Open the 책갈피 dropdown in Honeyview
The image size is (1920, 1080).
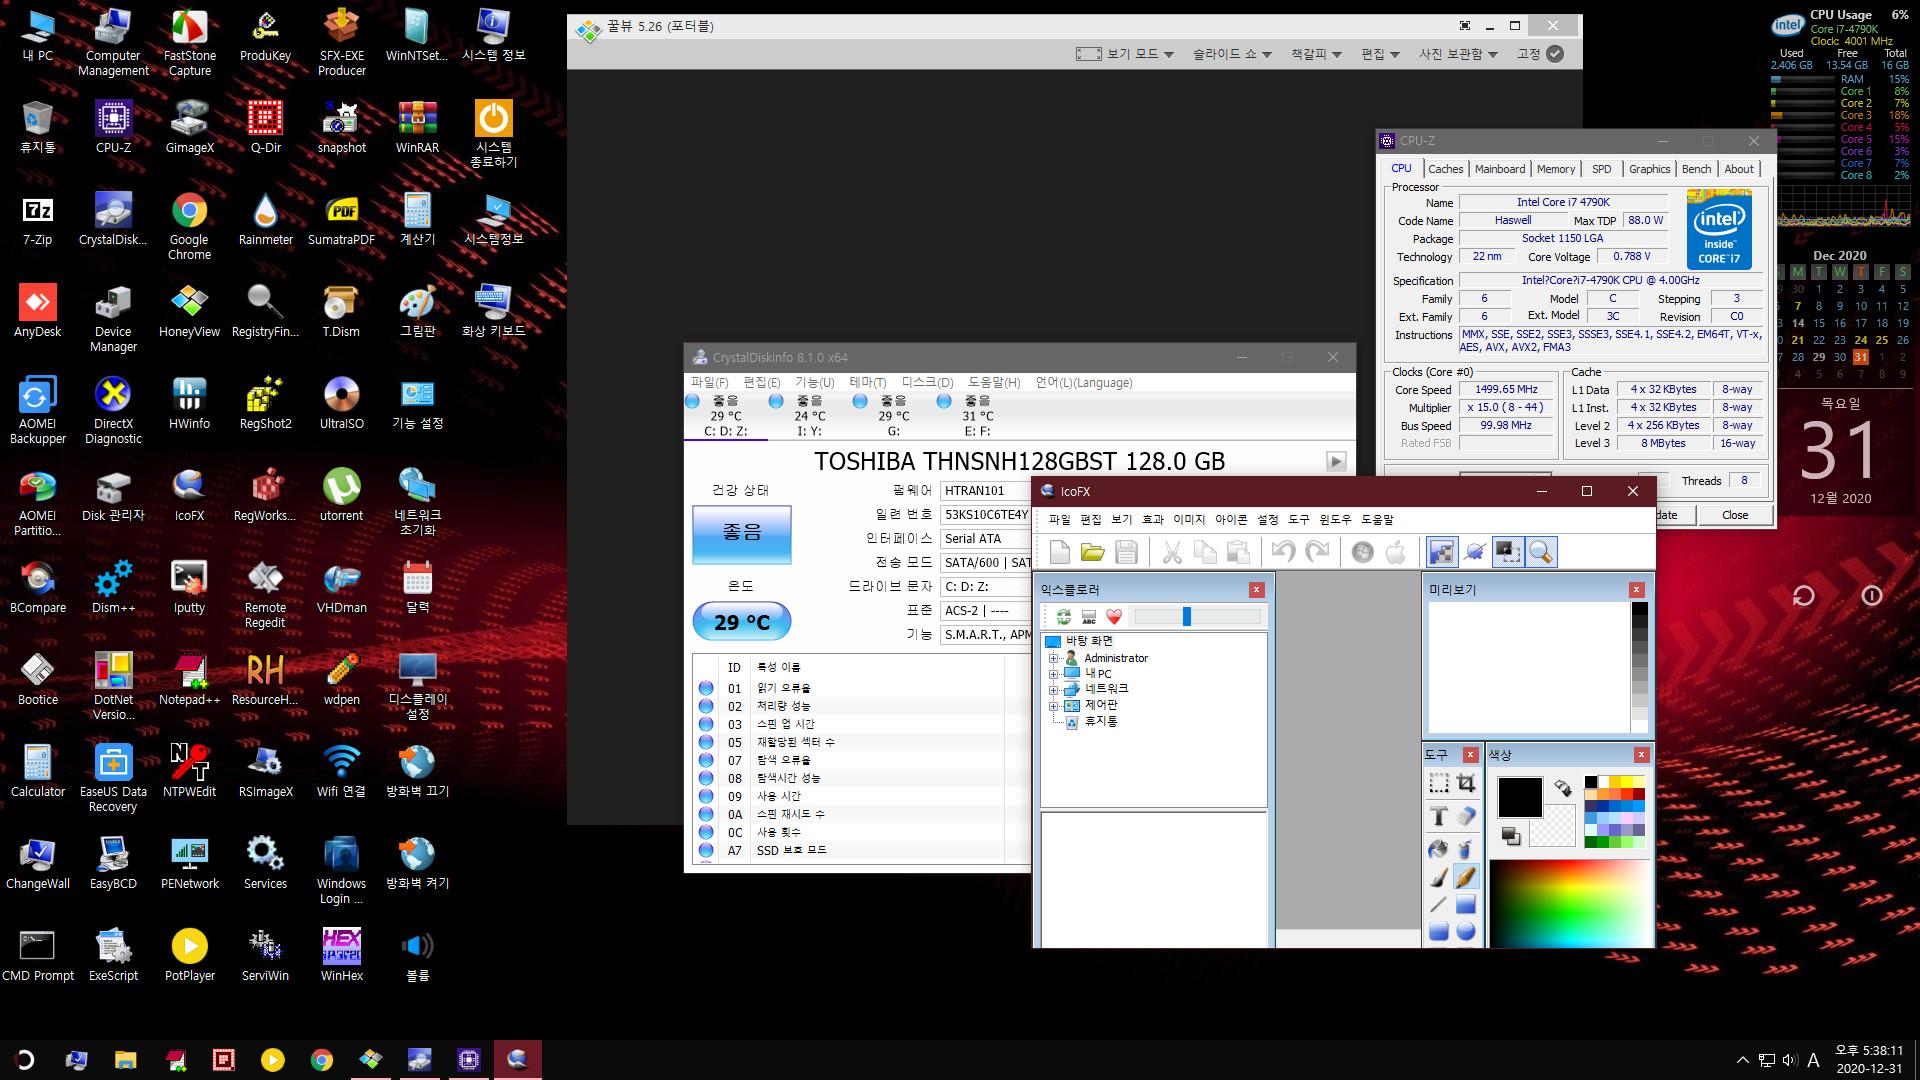(x=1316, y=54)
